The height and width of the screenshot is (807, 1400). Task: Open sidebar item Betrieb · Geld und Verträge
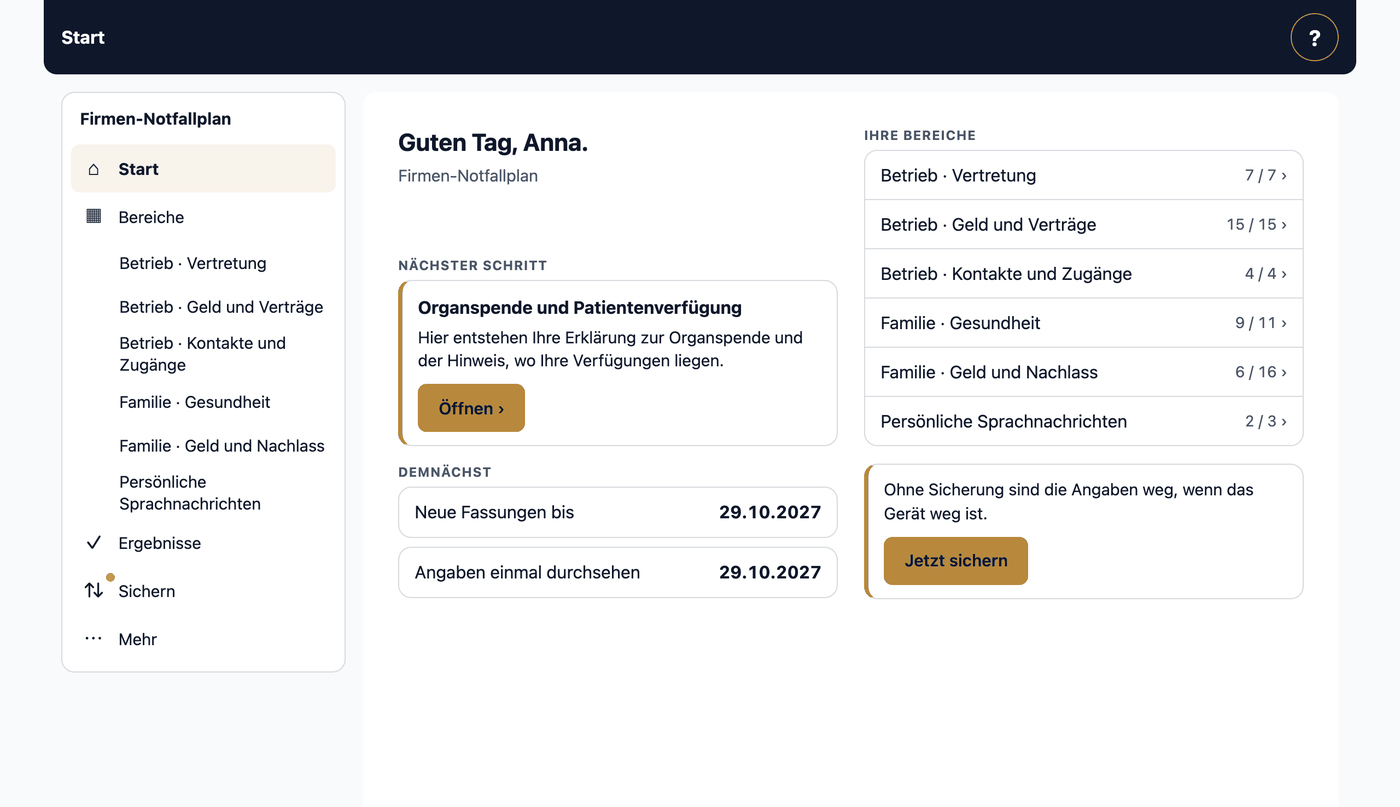(222, 307)
